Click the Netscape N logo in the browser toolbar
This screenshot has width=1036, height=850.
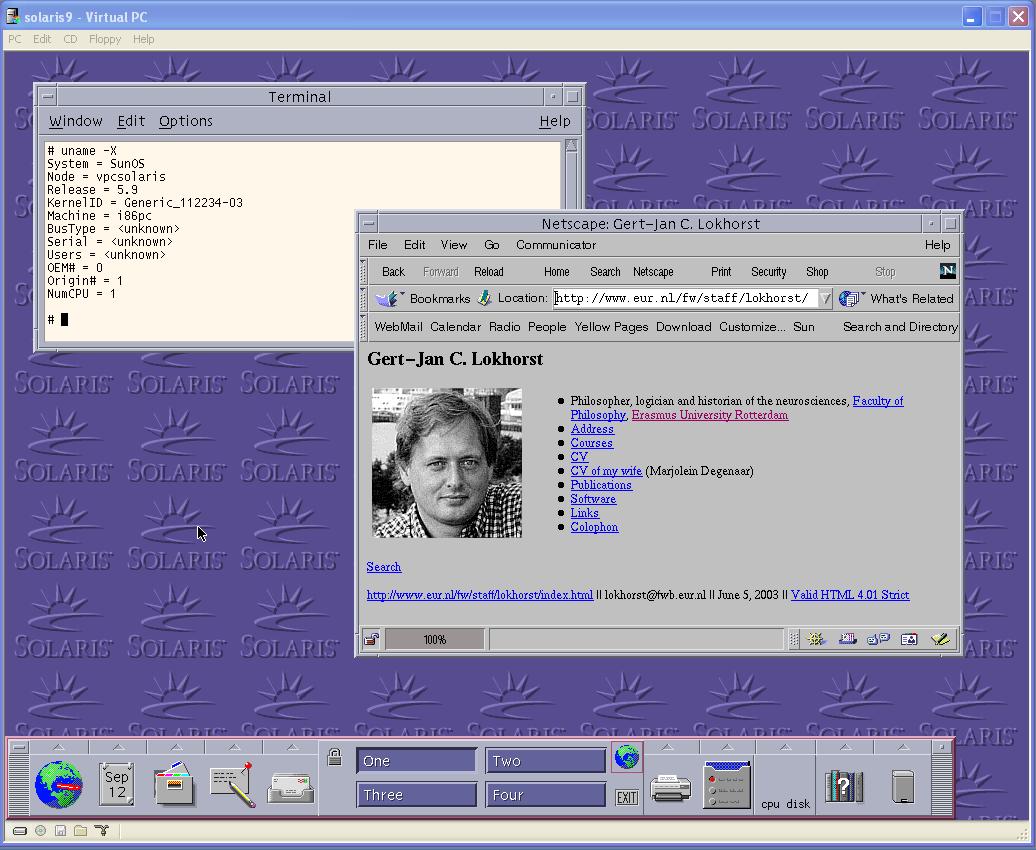tap(947, 271)
